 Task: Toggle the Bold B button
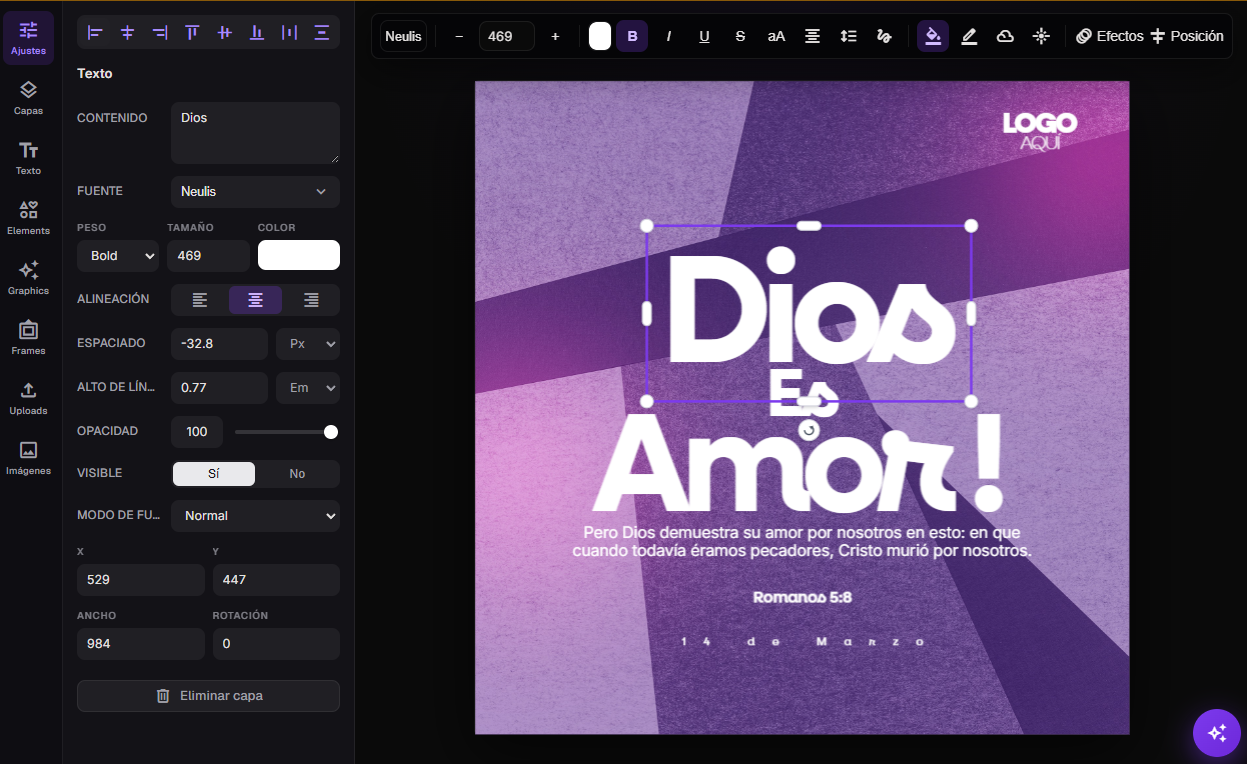click(632, 36)
